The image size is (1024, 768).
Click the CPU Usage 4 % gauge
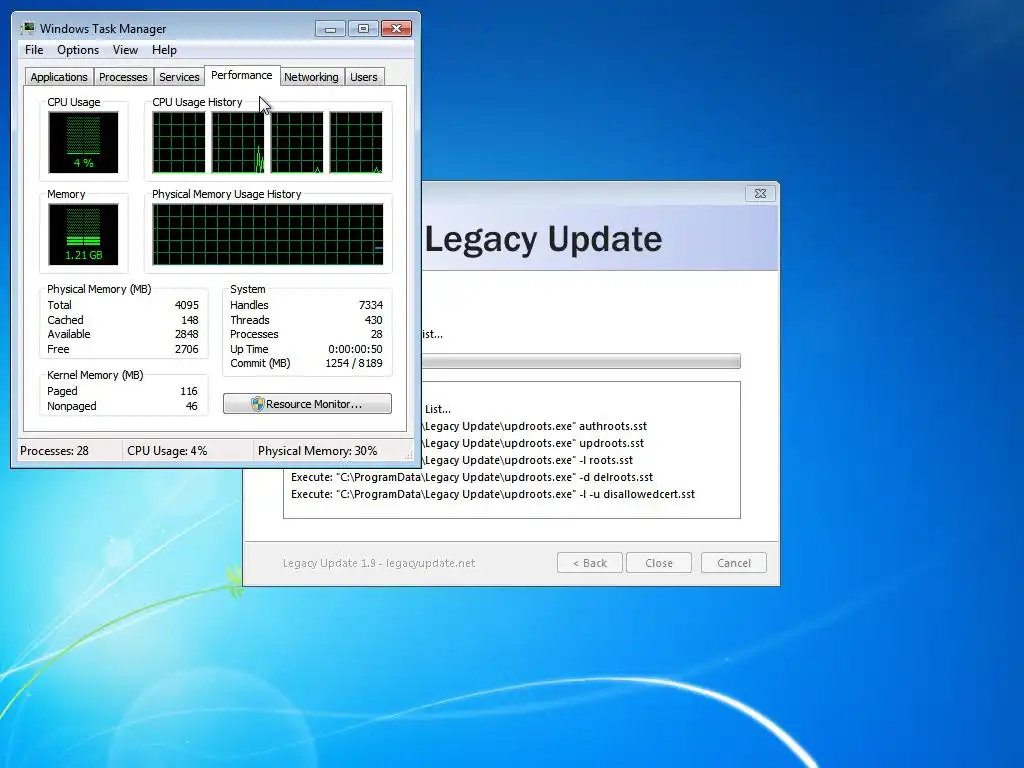point(83,142)
